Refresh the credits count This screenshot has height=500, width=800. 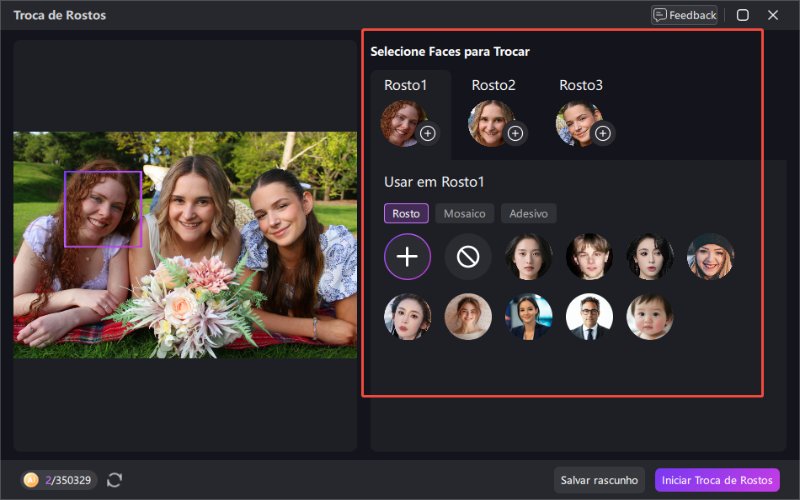[x=114, y=480]
